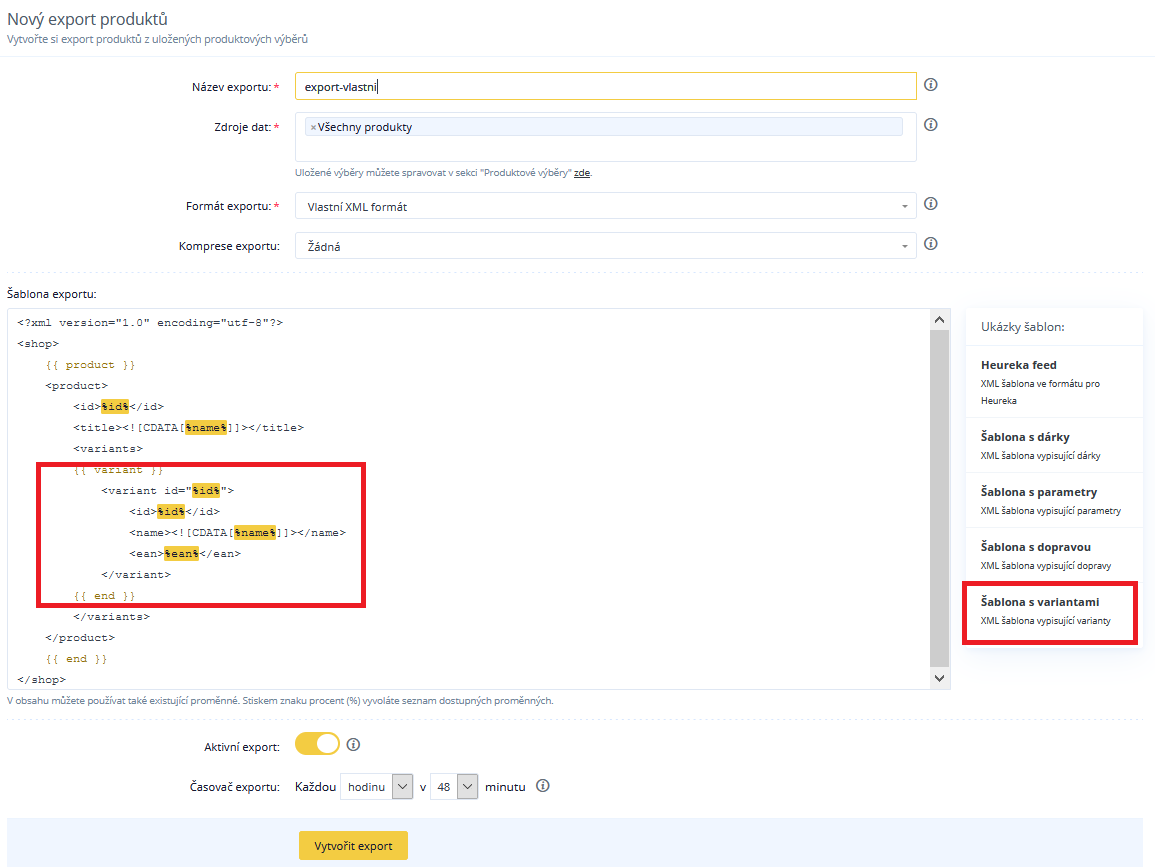This screenshot has width=1155, height=867.
Task: Expand the Komprese exportu dropdown
Action: pos(605,246)
